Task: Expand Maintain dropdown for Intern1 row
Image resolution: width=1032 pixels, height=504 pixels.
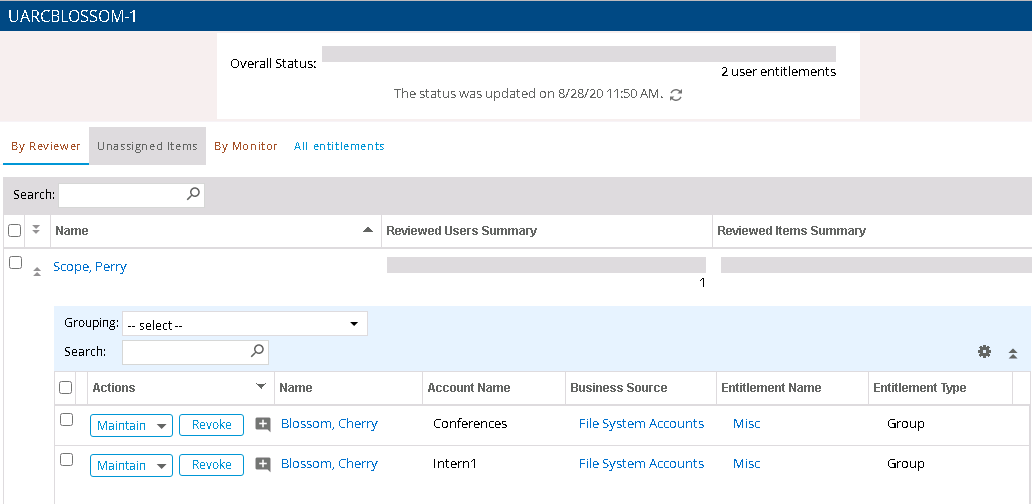Action: coord(161,465)
